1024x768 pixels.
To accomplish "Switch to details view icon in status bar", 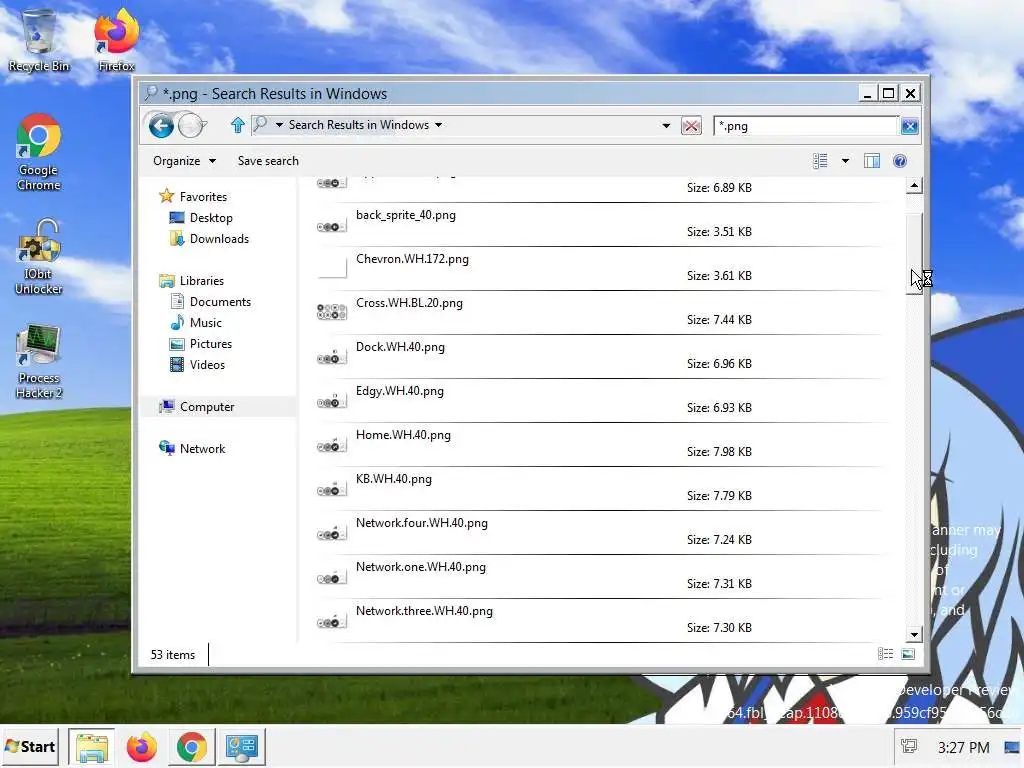I will pos(886,654).
